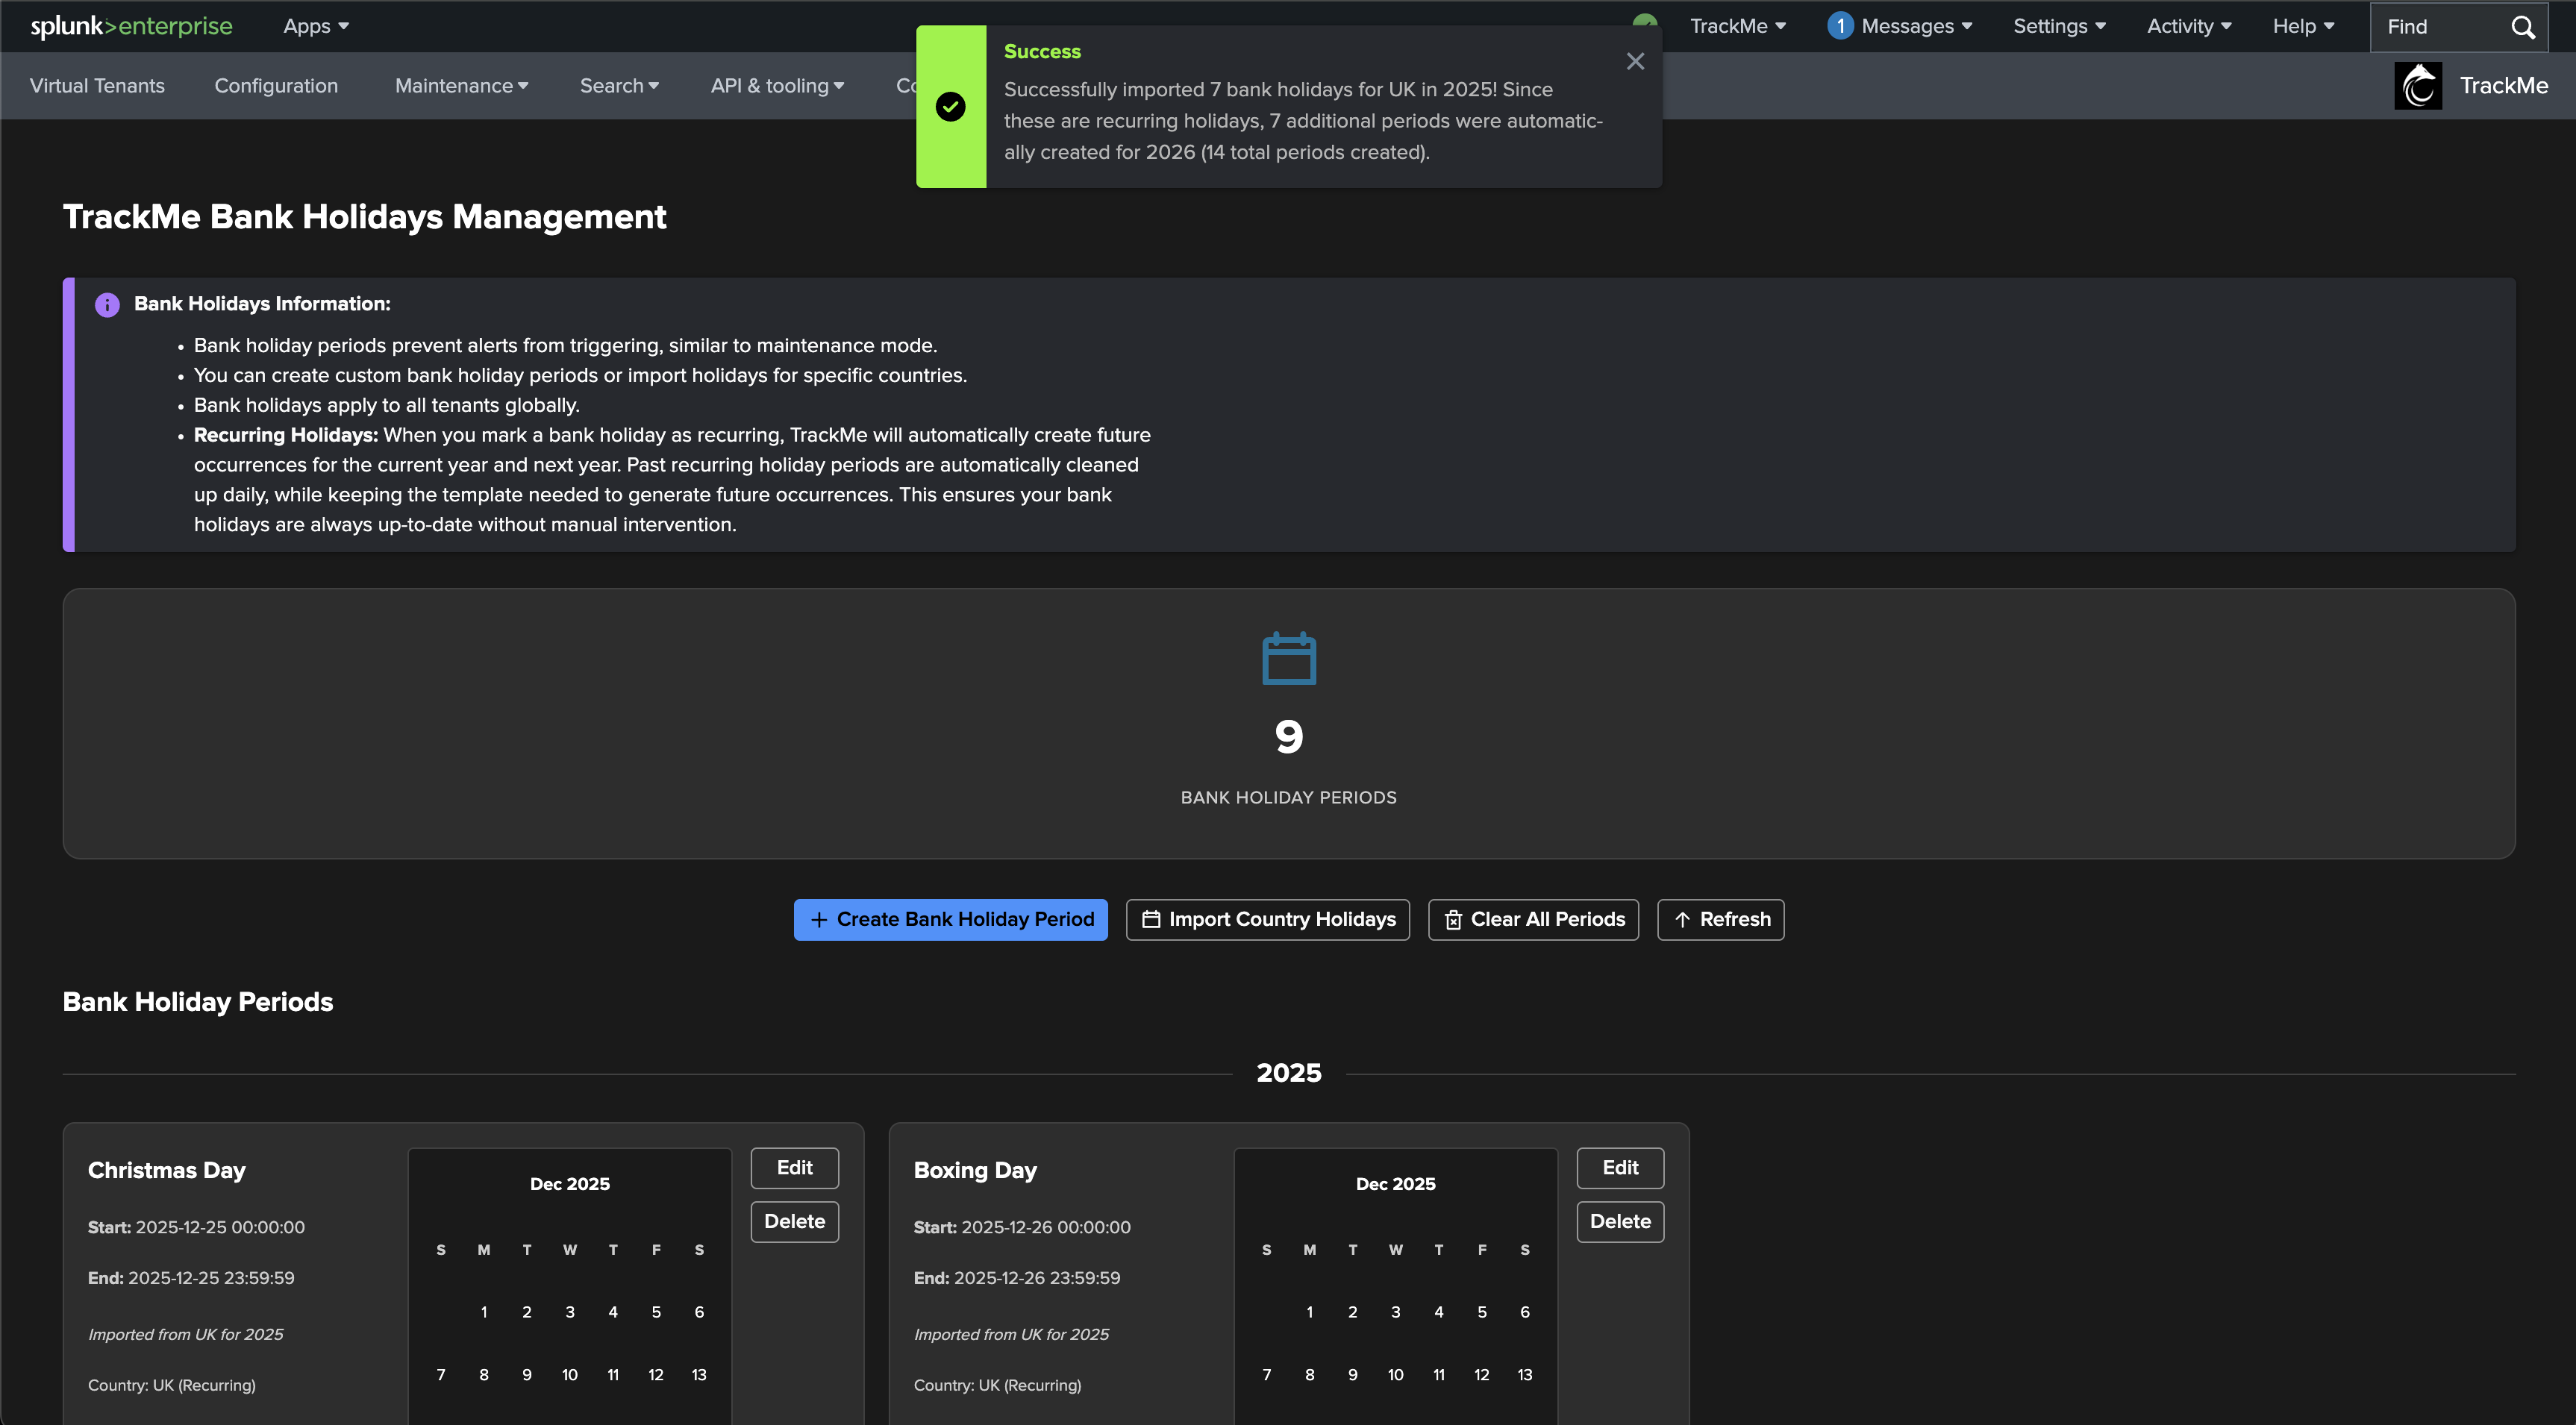This screenshot has height=1425, width=2576.
Task: Click the large calendar icon above count
Action: coord(1288,658)
